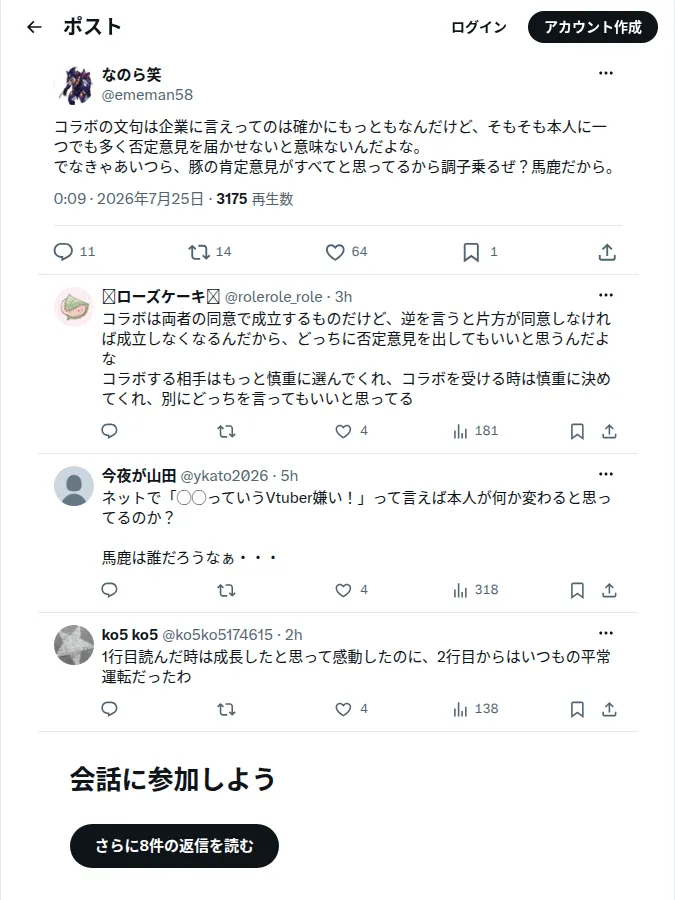675x900 pixels.
Task: Reply to the ko5 ko5 comment
Action: [110, 709]
